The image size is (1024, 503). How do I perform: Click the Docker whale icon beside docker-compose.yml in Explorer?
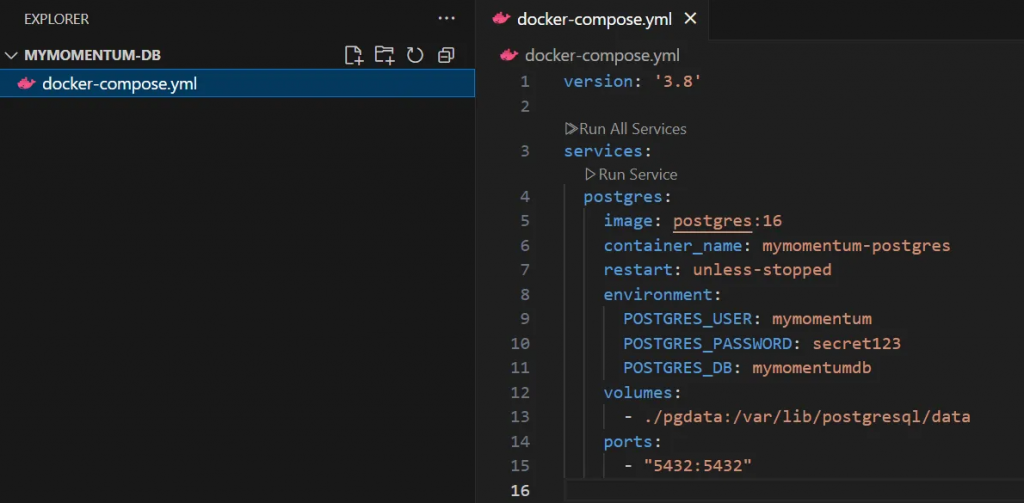[x=26, y=84]
